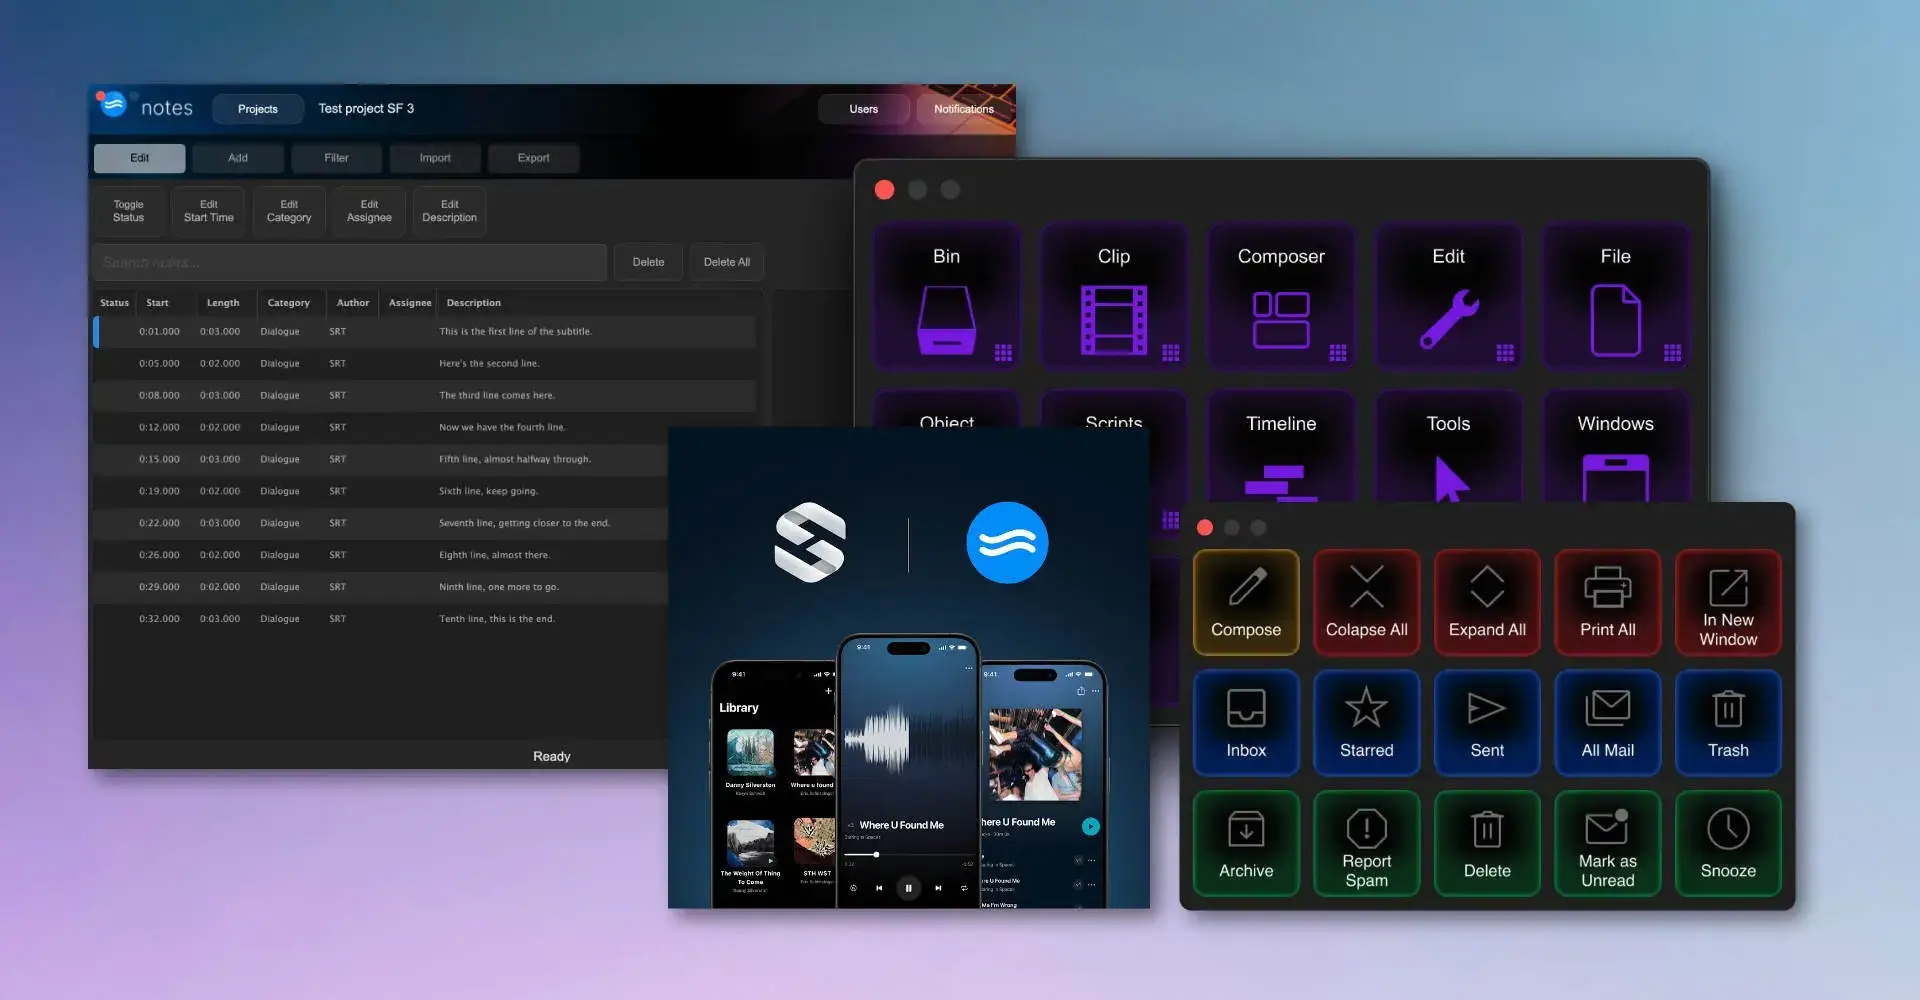This screenshot has height=1000, width=1920.
Task: Open the Filter tab in notes
Action: tap(336, 158)
